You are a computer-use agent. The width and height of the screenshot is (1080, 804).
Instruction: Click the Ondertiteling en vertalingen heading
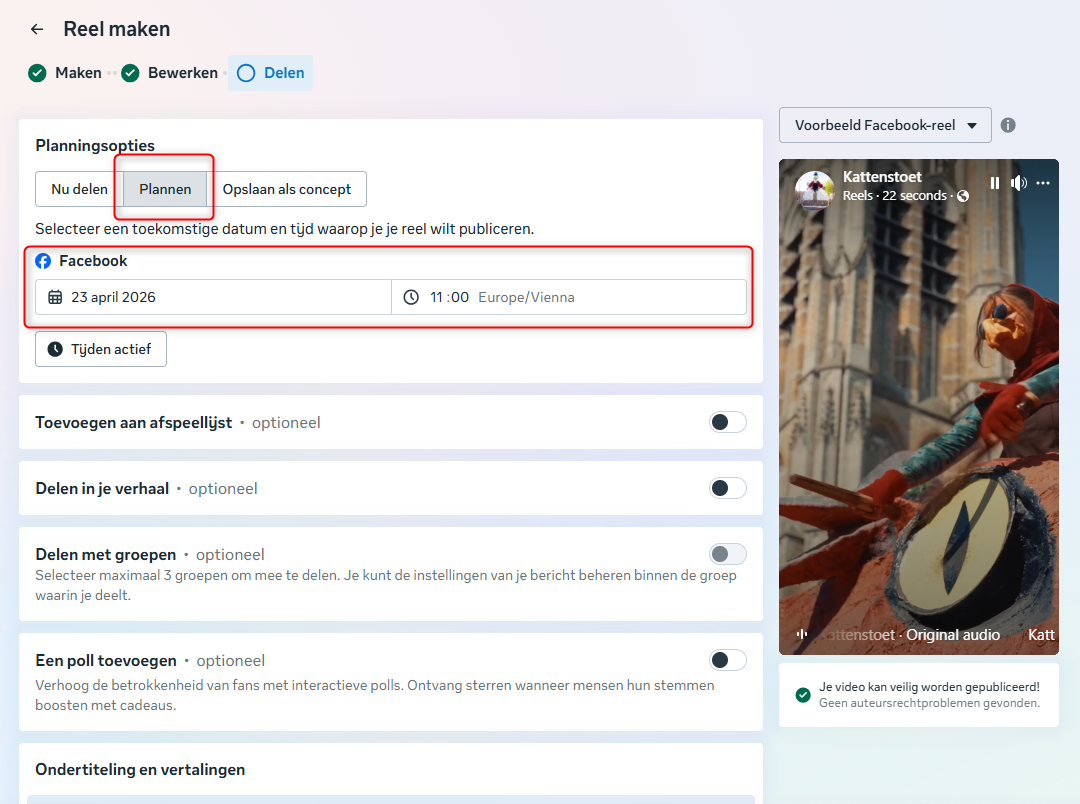[140, 770]
